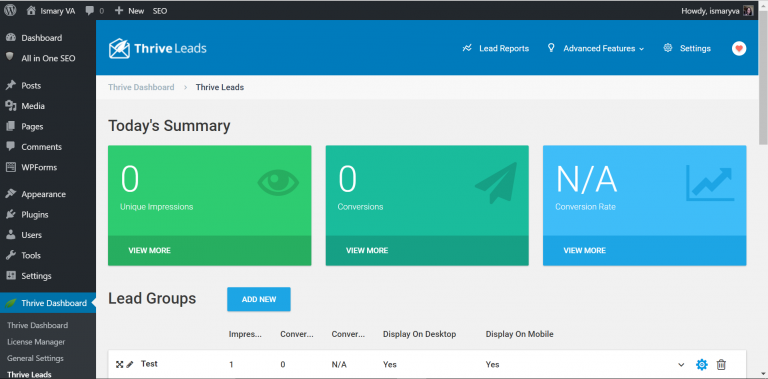Viewport: 768px width, 379px height.
Task: Click the gear icon for Test lead group
Action: 701,364
